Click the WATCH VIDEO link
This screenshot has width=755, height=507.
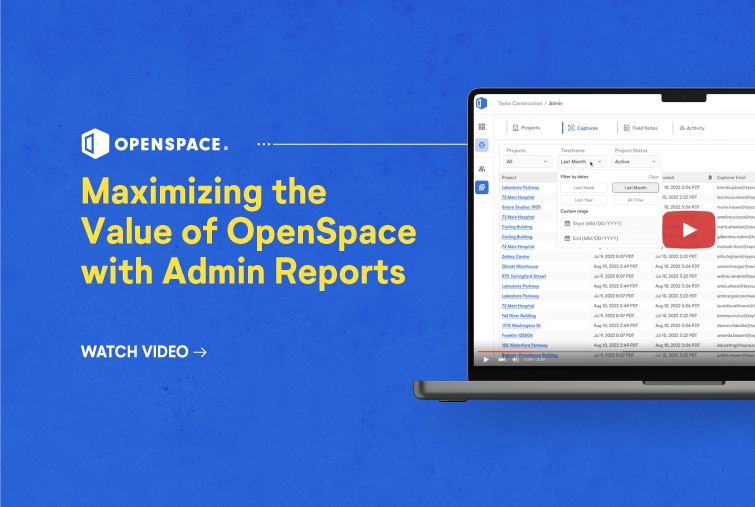tap(143, 352)
